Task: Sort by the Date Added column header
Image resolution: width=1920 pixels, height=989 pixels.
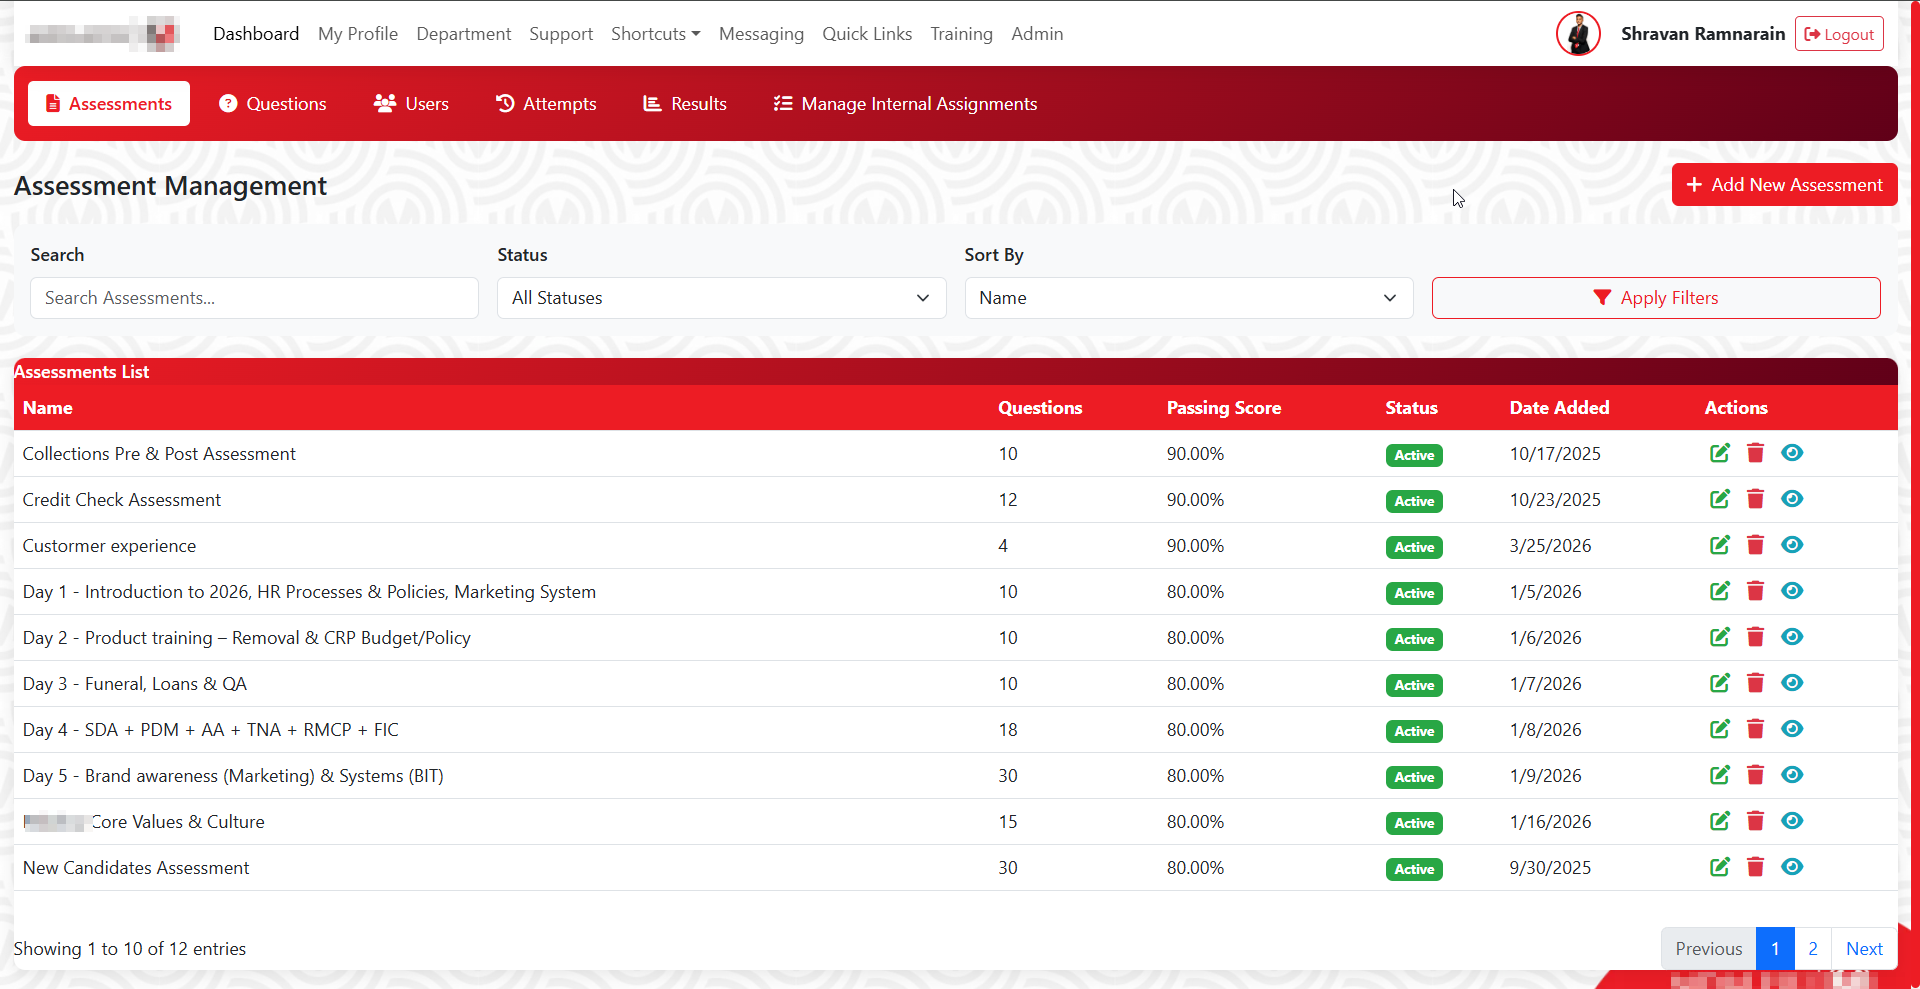Action: coord(1559,408)
